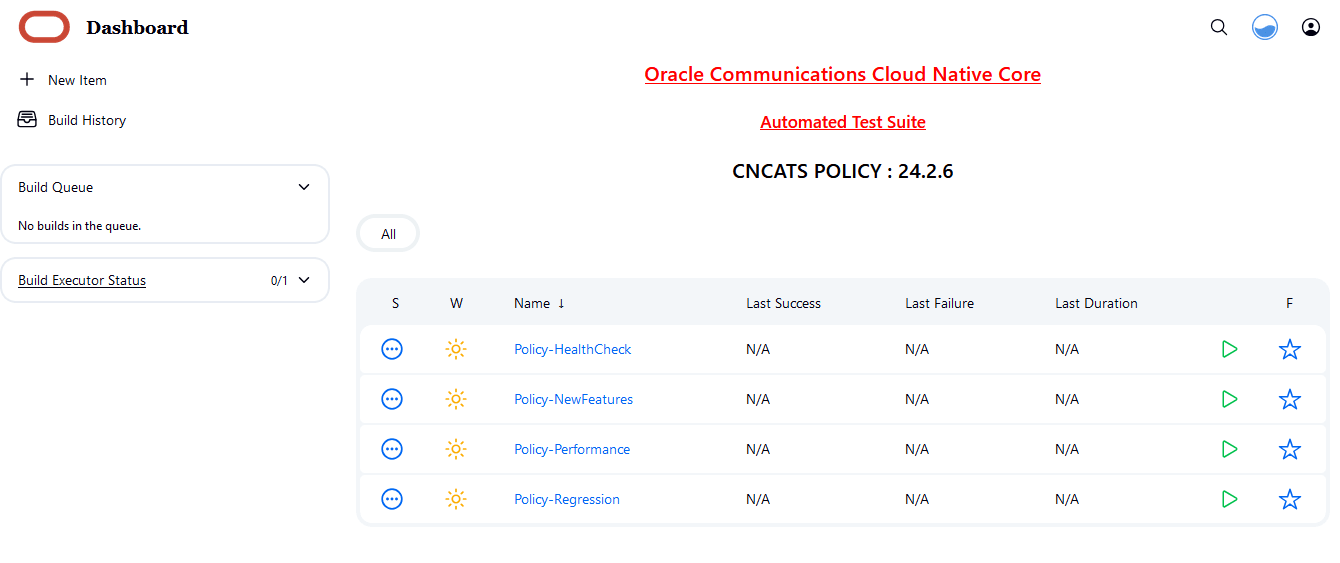Sort by the F favorite column header
This screenshot has width=1340, height=563.
[x=1290, y=303]
